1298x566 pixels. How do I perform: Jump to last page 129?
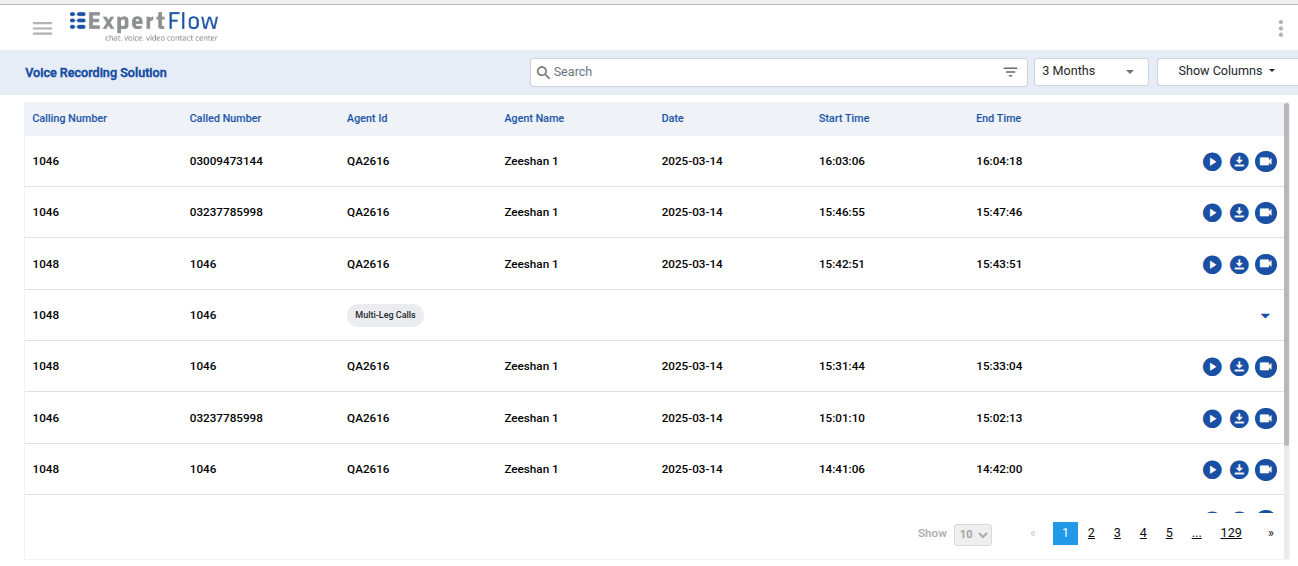click(x=1230, y=533)
